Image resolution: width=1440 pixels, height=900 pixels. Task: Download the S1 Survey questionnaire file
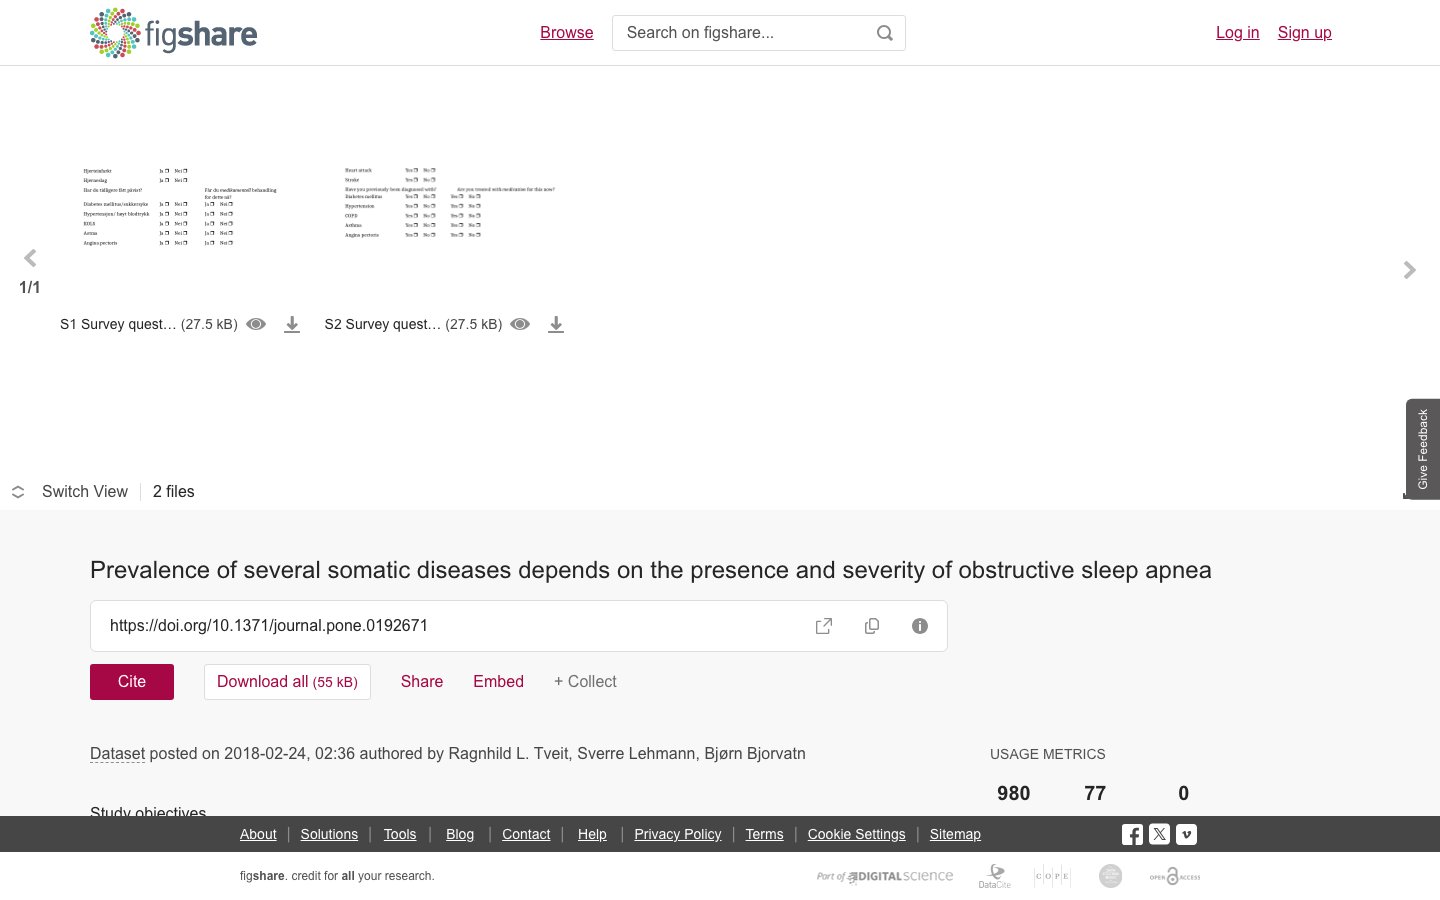click(x=292, y=324)
